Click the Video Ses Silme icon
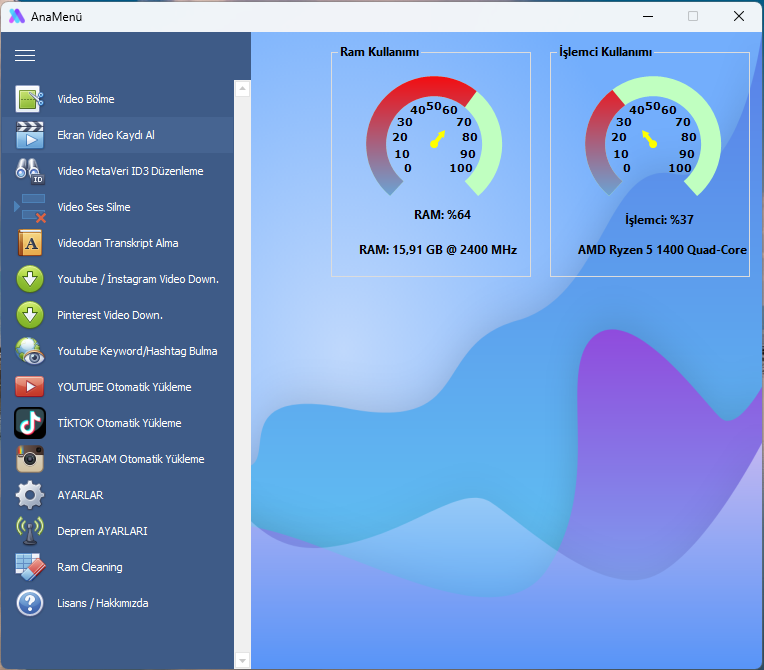This screenshot has height=670, width=764. pyautogui.click(x=30, y=207)
